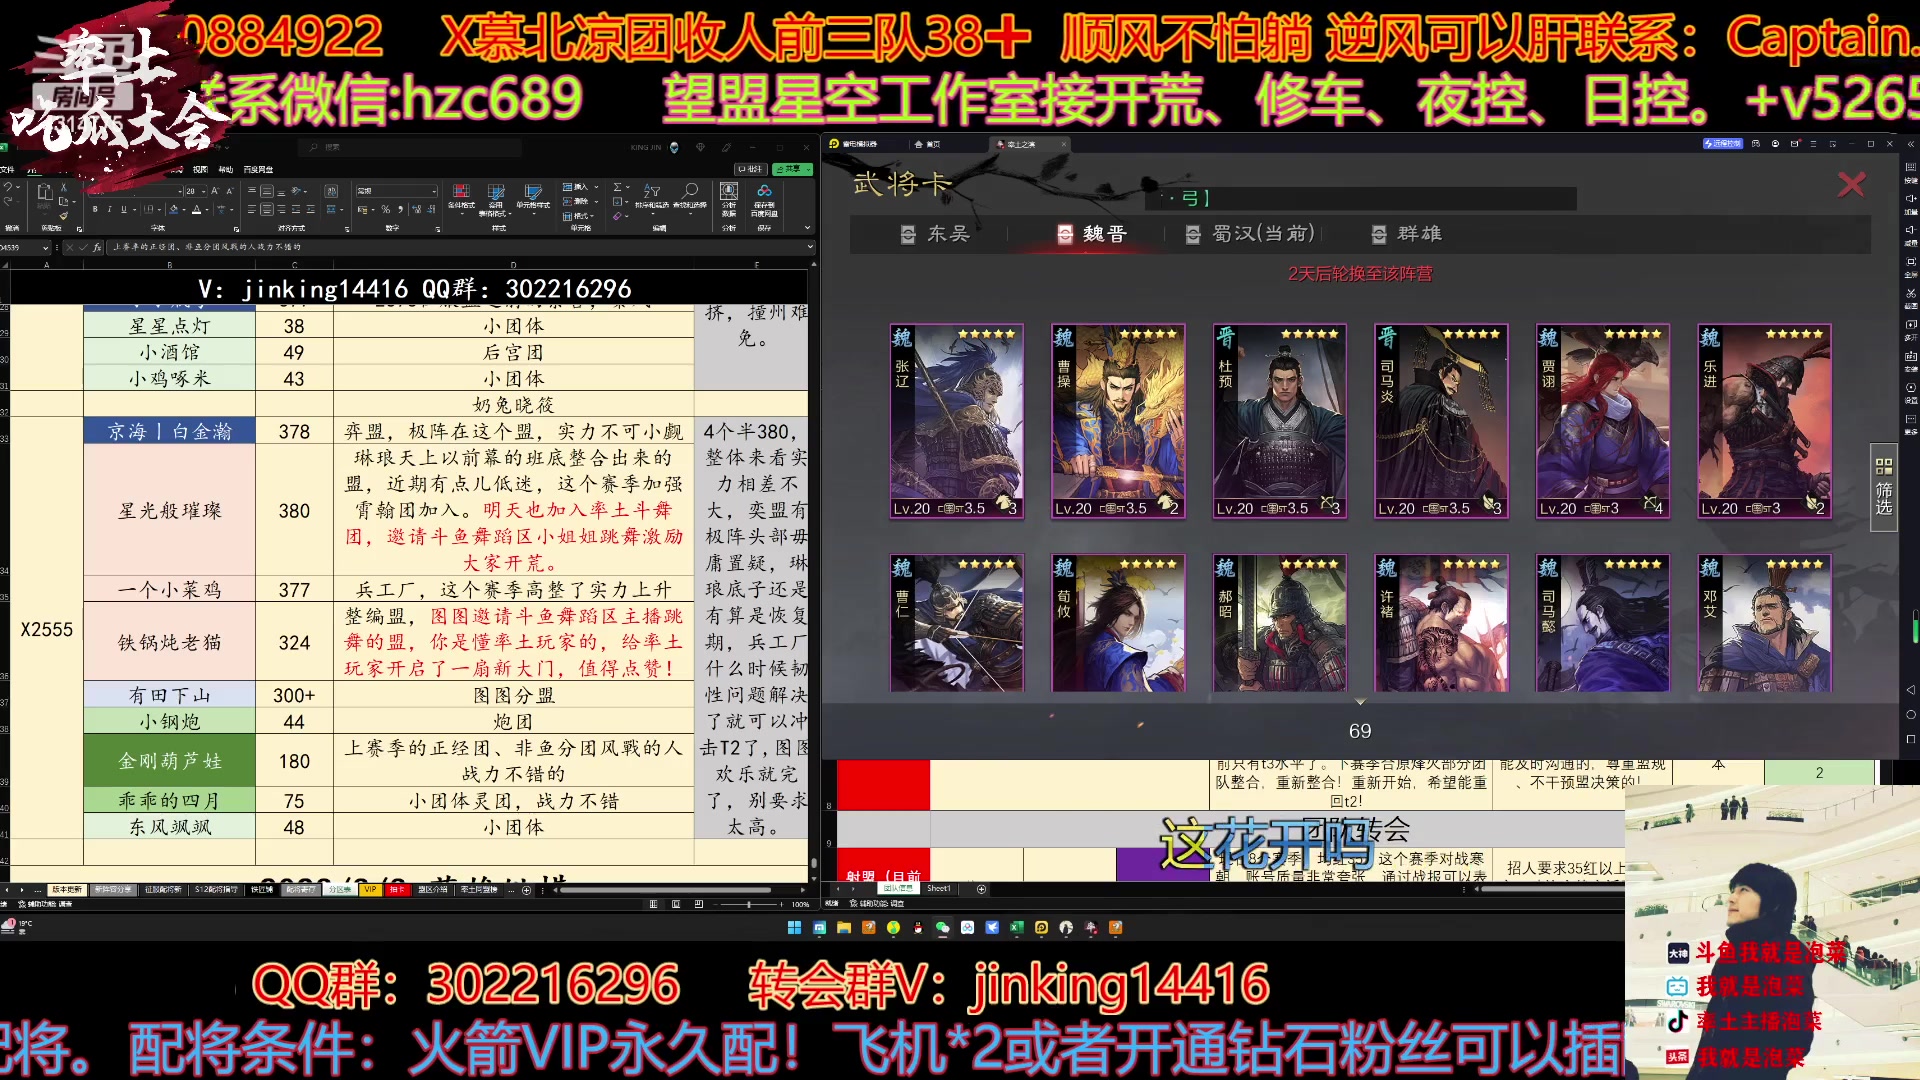
Task: Toggle Underline formatting in Excel
Action: pyautogui.click(x=124, y=209)
